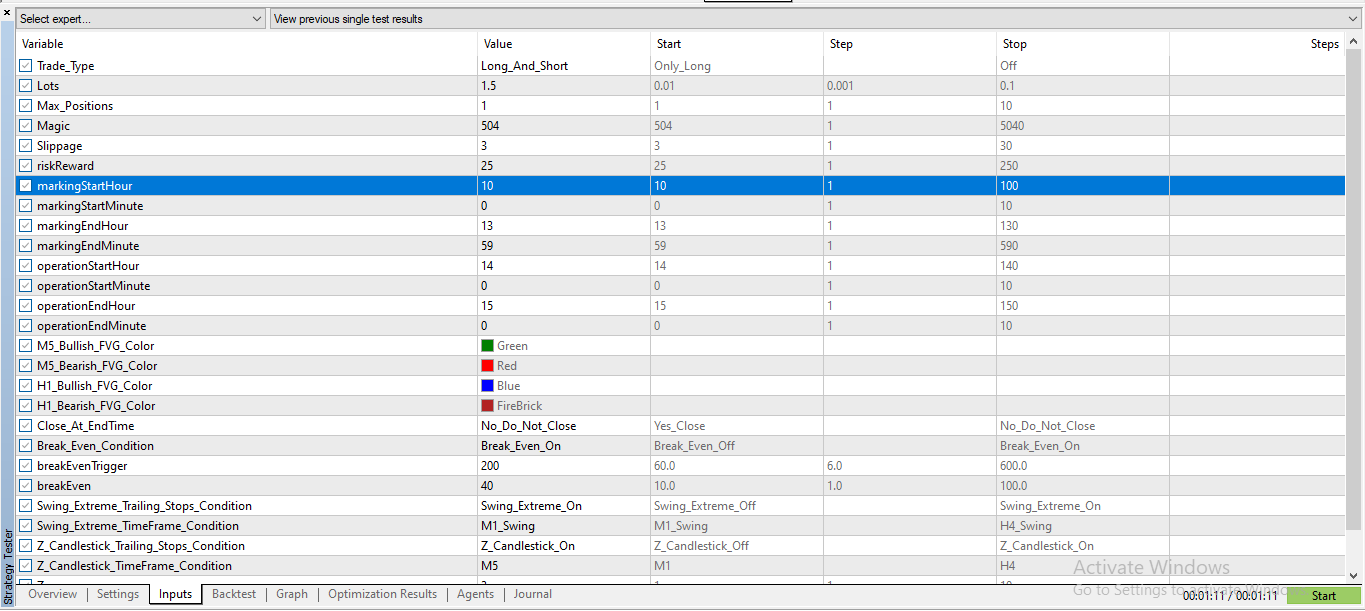
Task: Open the Overview tab
Action: [52, 594]
